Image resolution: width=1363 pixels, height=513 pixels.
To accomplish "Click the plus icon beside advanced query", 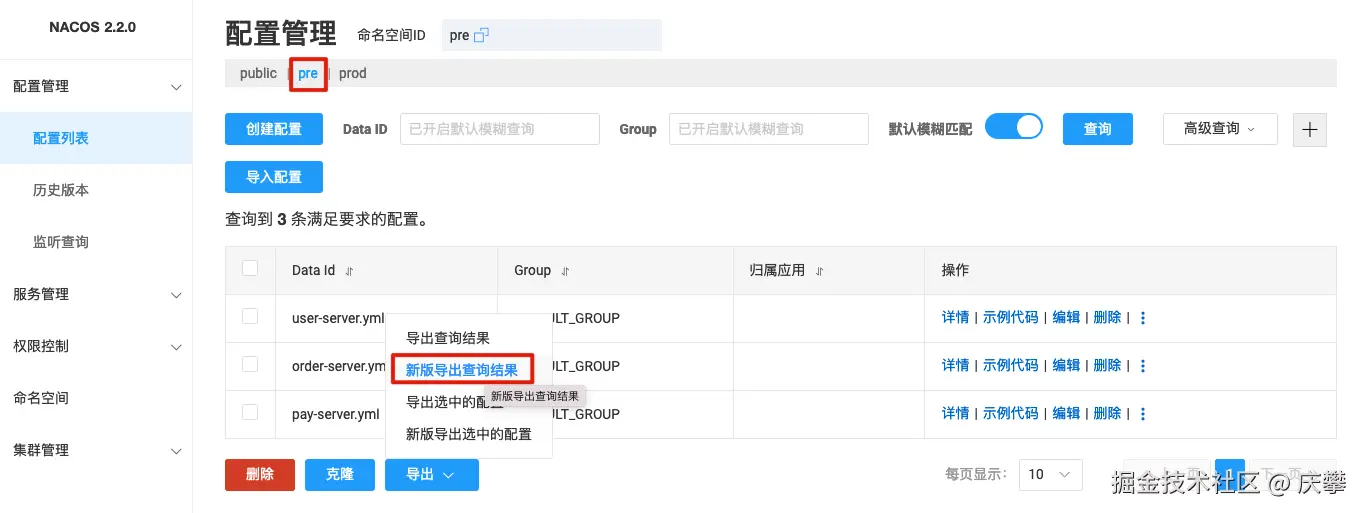I will [x=1310, y=129].
